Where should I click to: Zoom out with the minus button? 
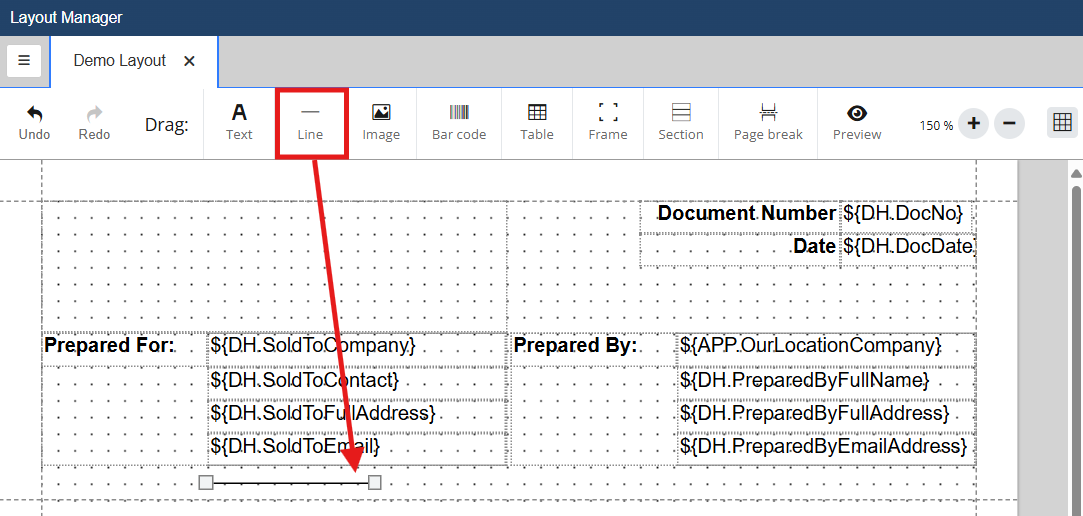tap(1009, 124)
